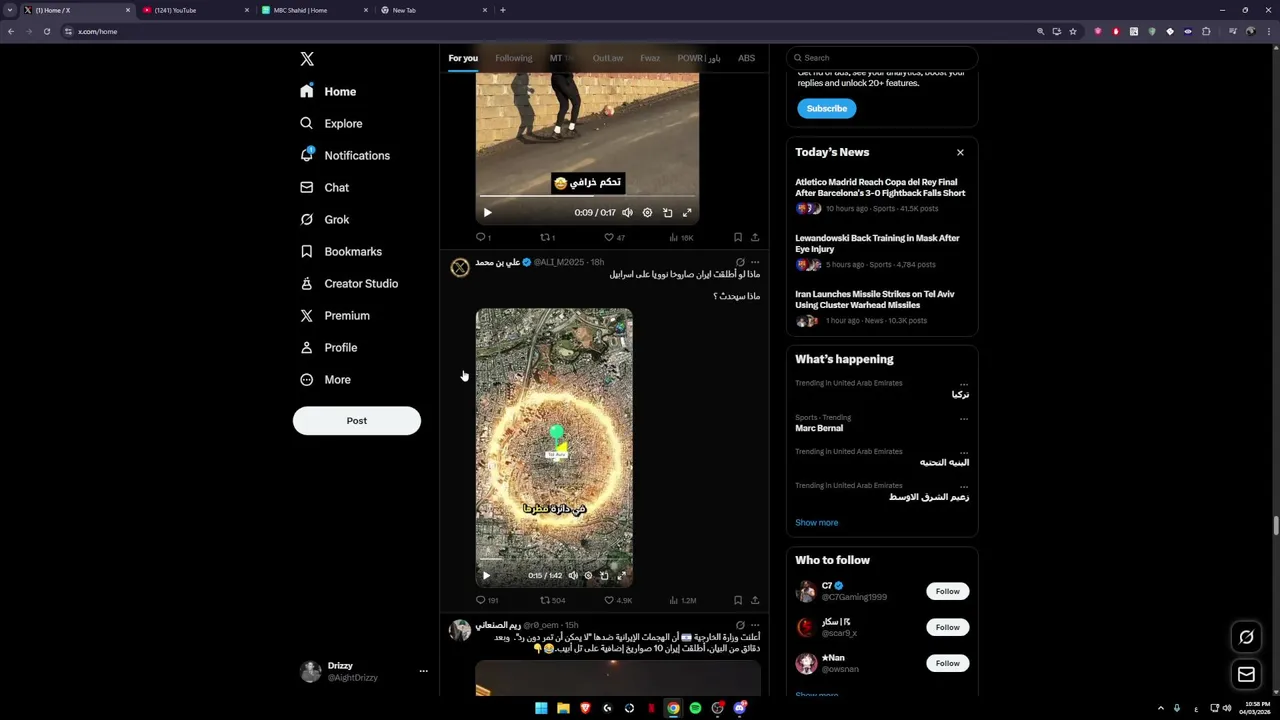The width and height of the screenshot is (1280, 720).
Task: Switch to the ABS timeline tab
Action: pos(747,58)
